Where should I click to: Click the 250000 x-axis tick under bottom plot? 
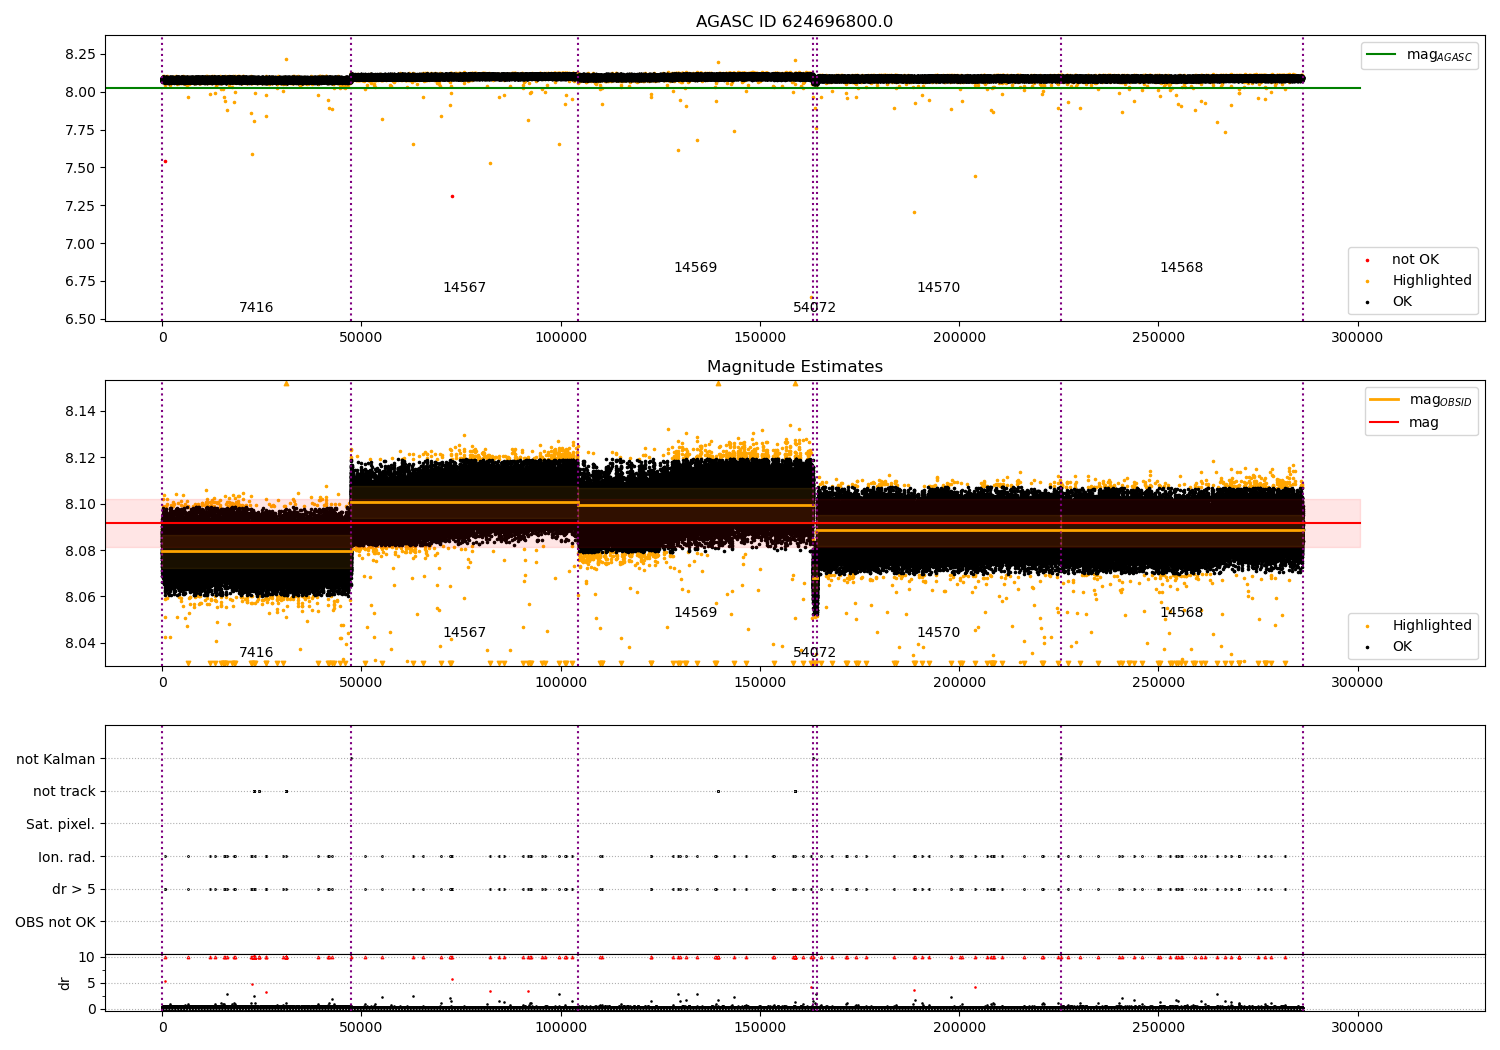pyautogui.click(x=1158, y=1027)
